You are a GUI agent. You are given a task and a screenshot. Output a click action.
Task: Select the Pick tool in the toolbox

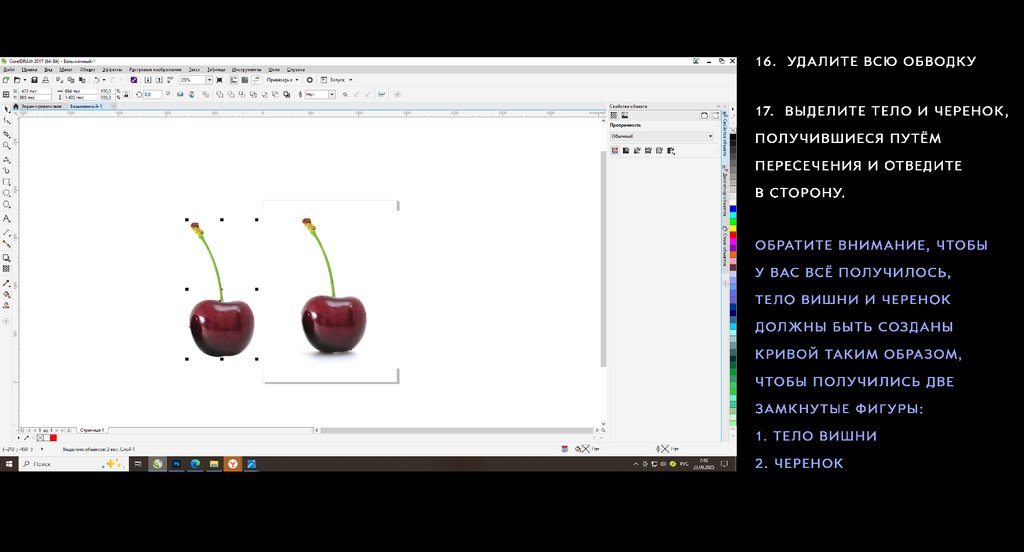pyautogui.click(x=7, y=108)
